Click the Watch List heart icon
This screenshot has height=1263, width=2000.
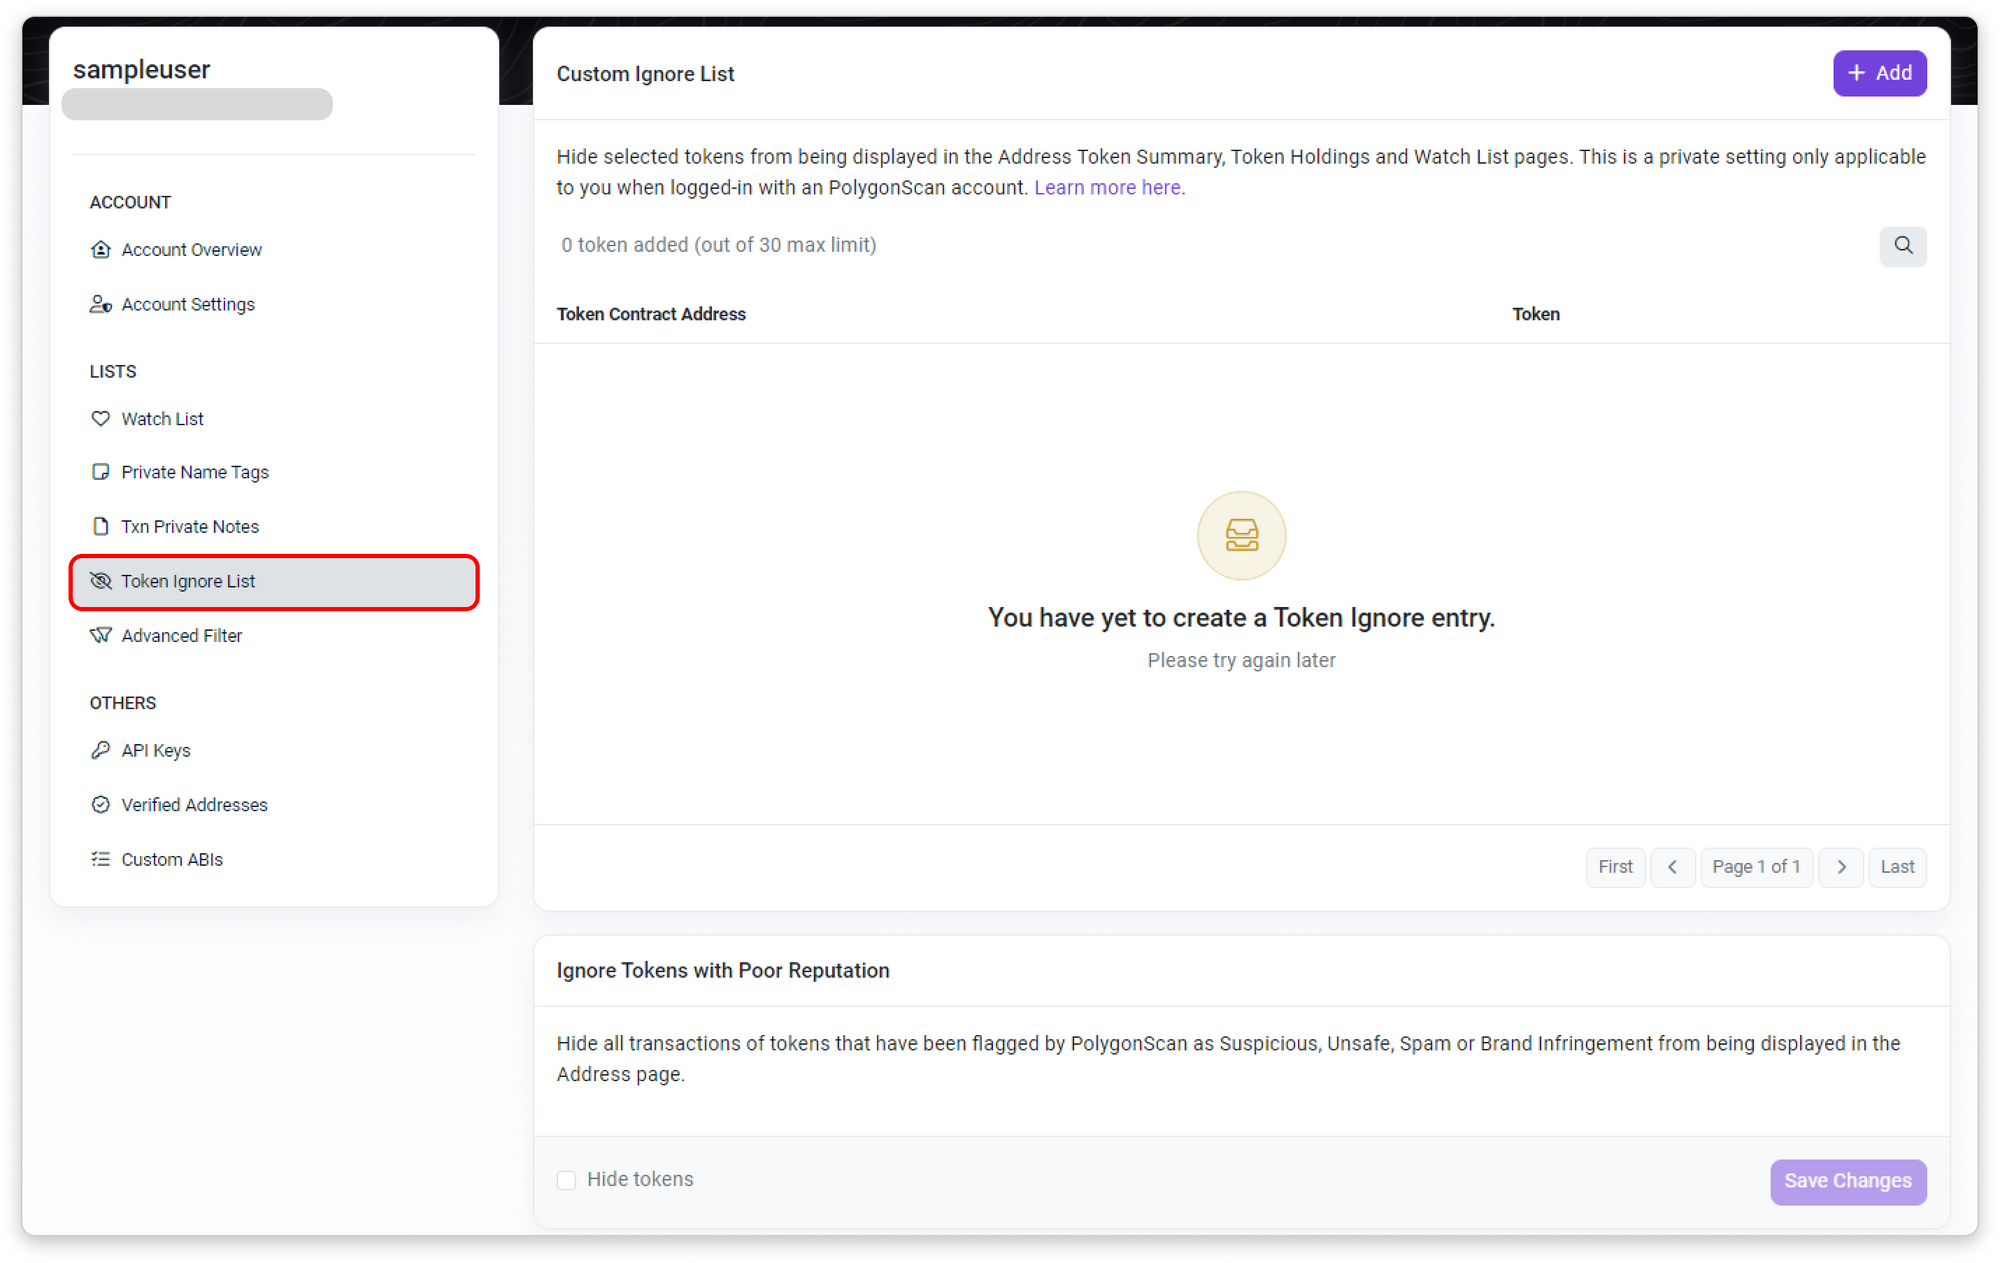tap(100, 419)
